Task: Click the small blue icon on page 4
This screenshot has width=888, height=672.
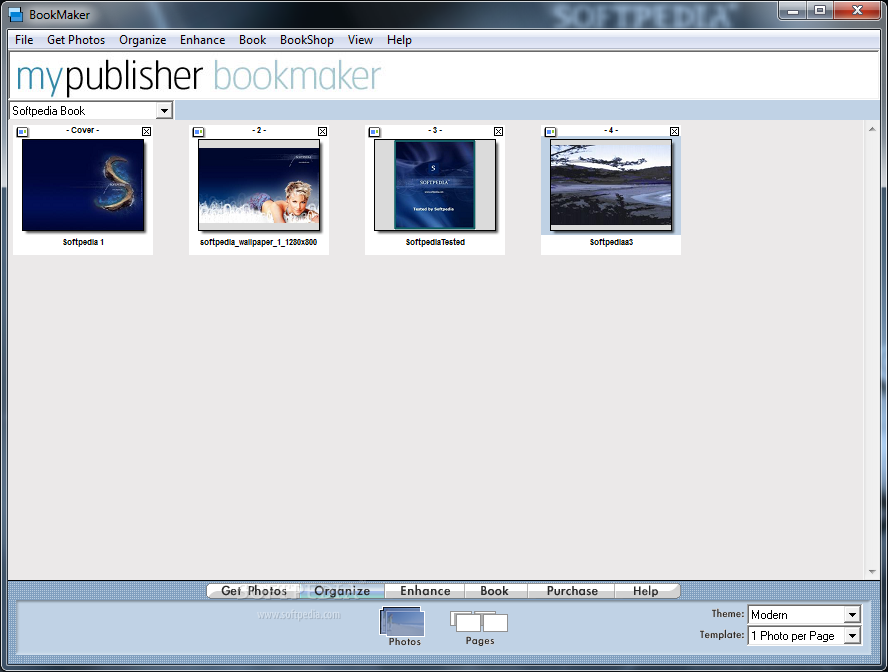Action: [x=550, y=132]
